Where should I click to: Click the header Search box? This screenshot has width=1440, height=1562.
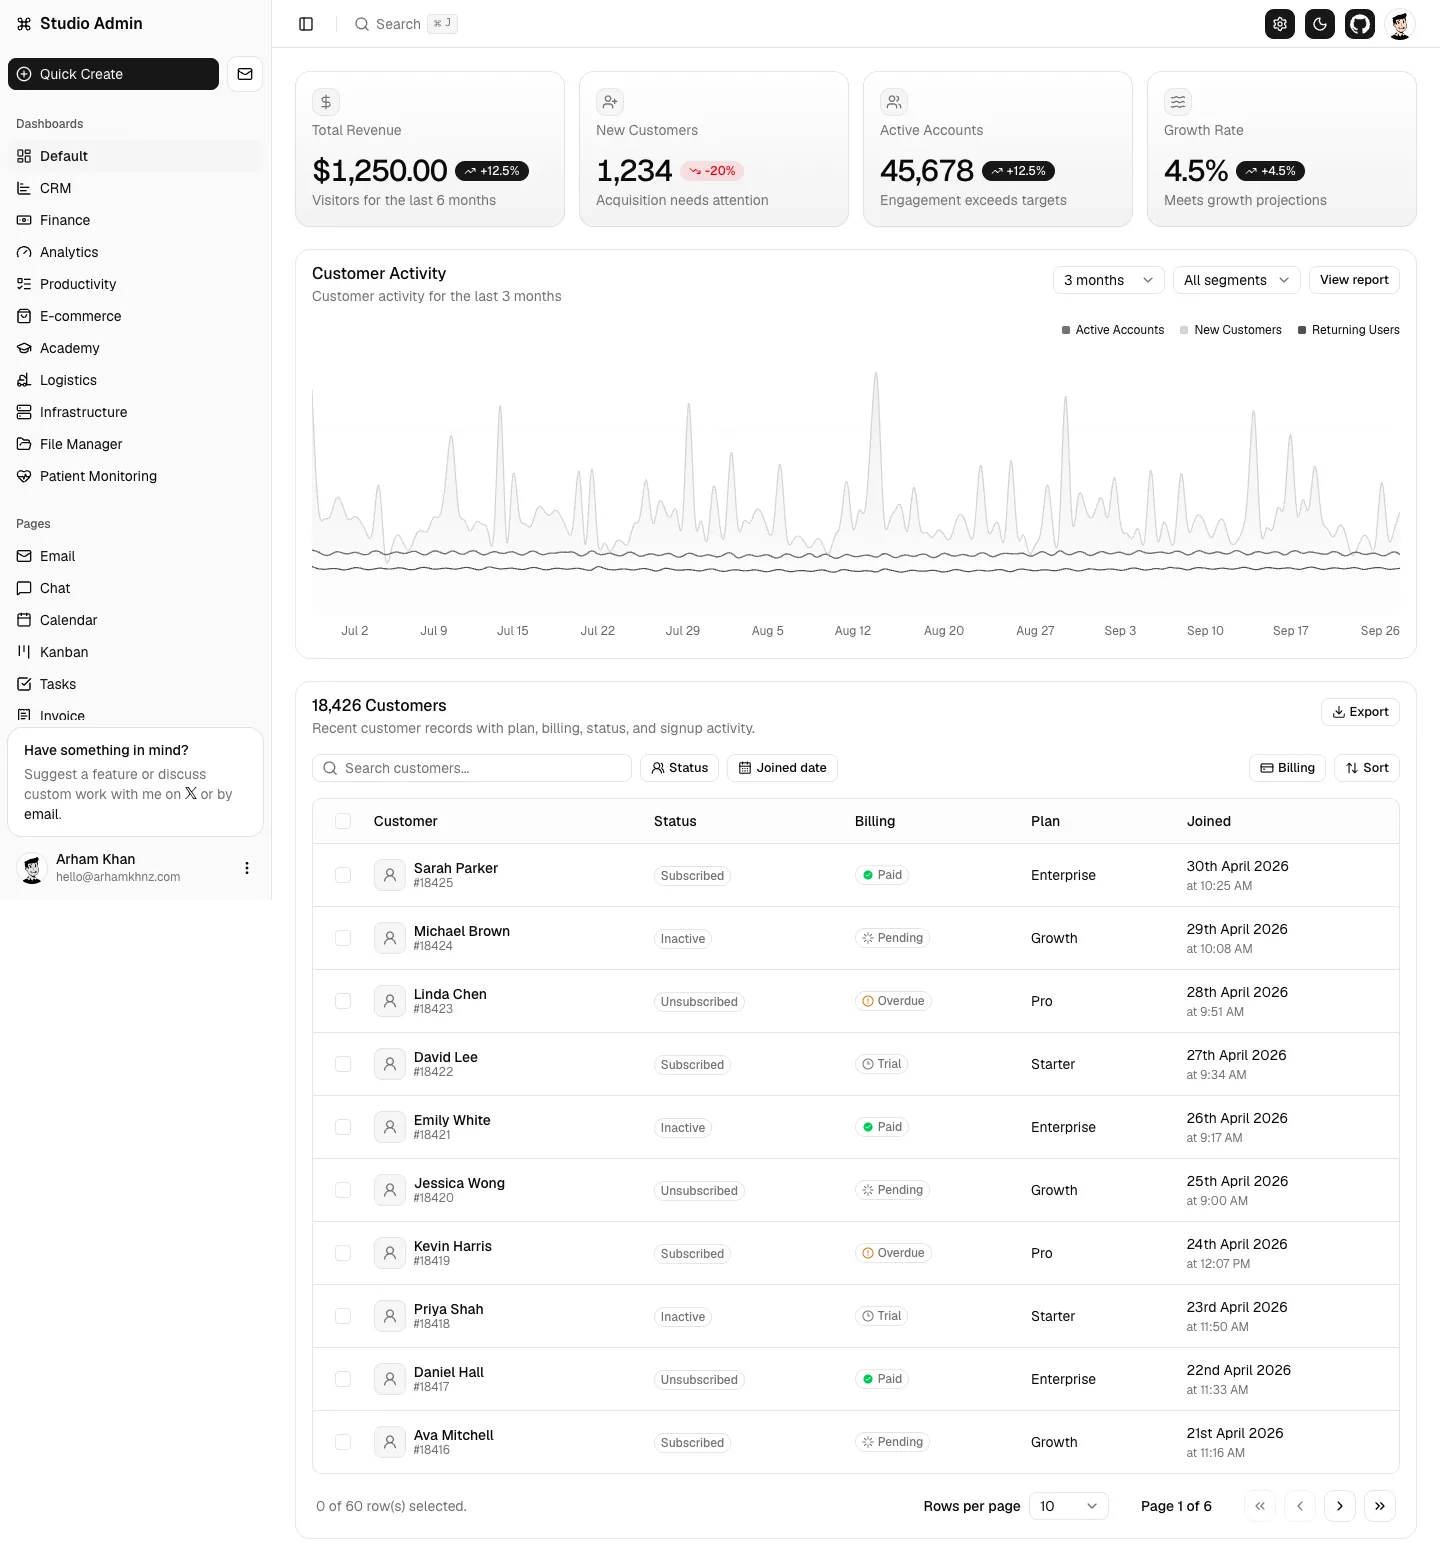click(x=406, y=24)
